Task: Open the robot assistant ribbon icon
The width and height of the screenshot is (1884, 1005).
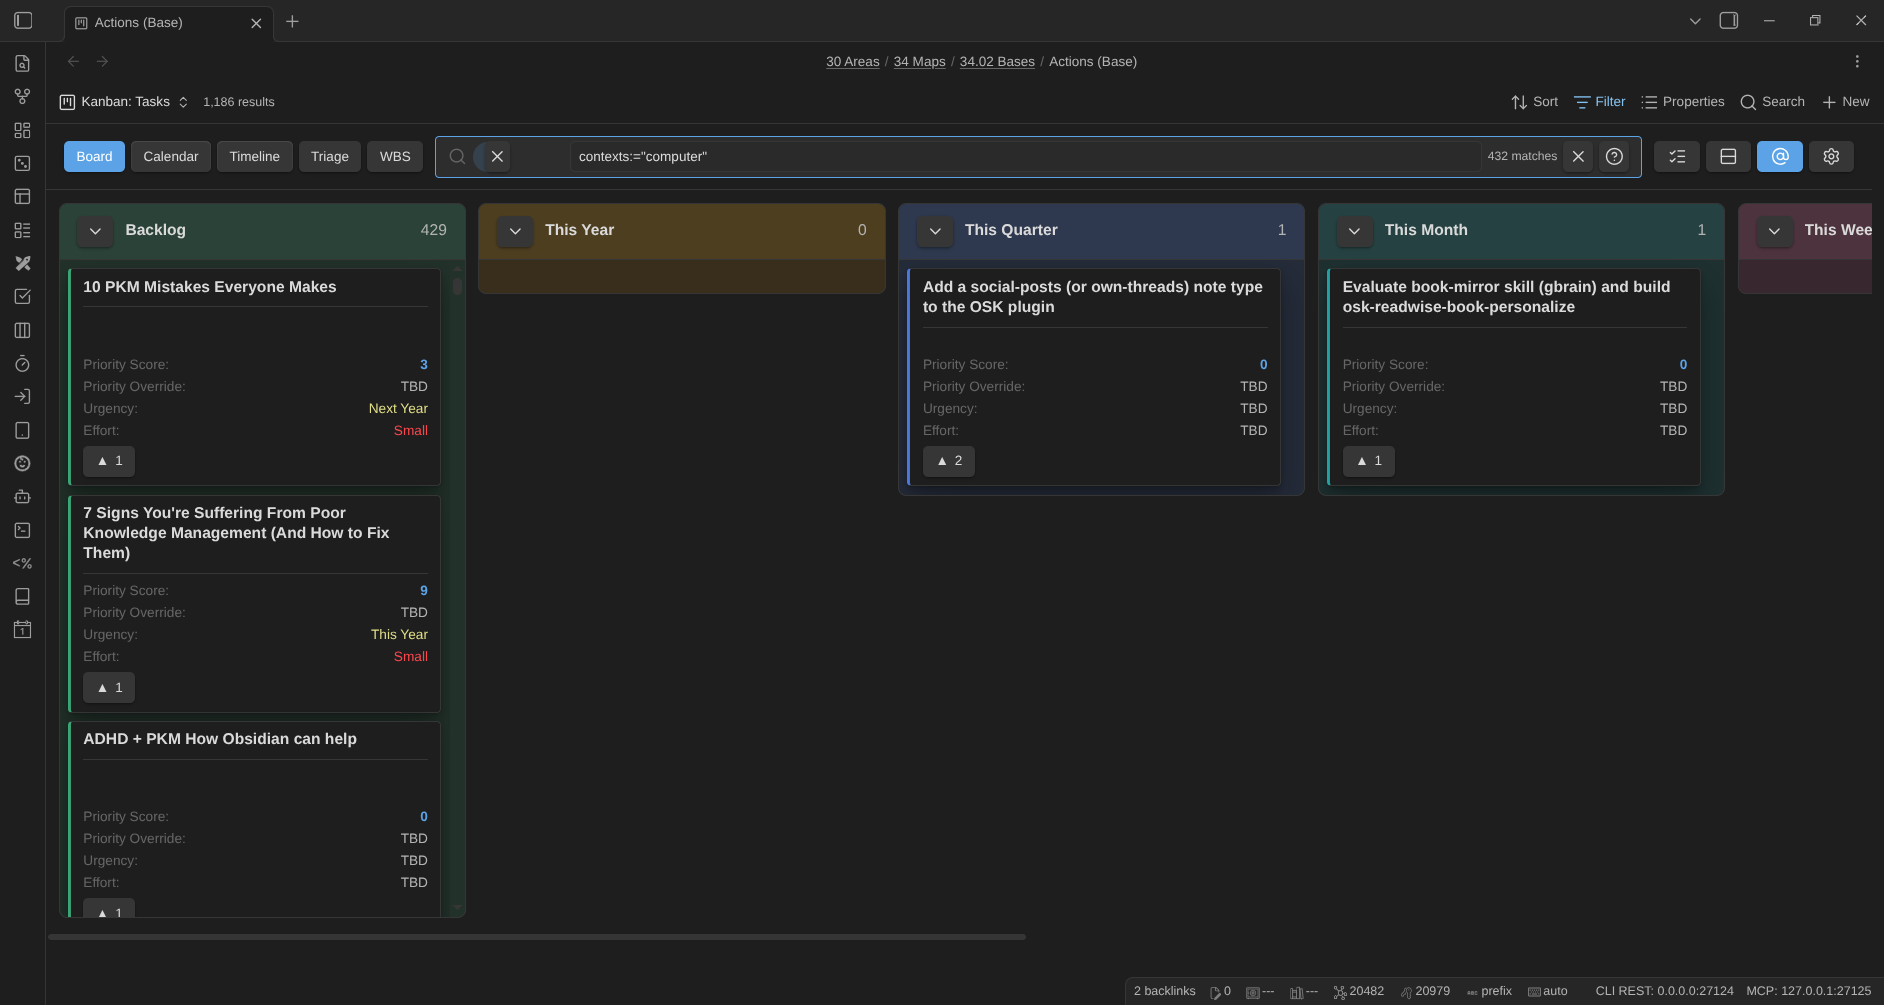Action: (x=22, y=497)
